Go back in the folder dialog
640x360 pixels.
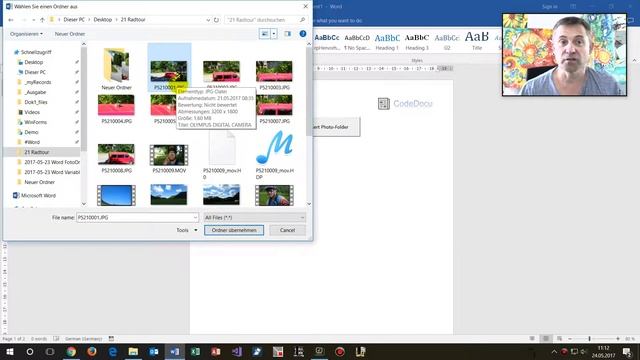11,20
